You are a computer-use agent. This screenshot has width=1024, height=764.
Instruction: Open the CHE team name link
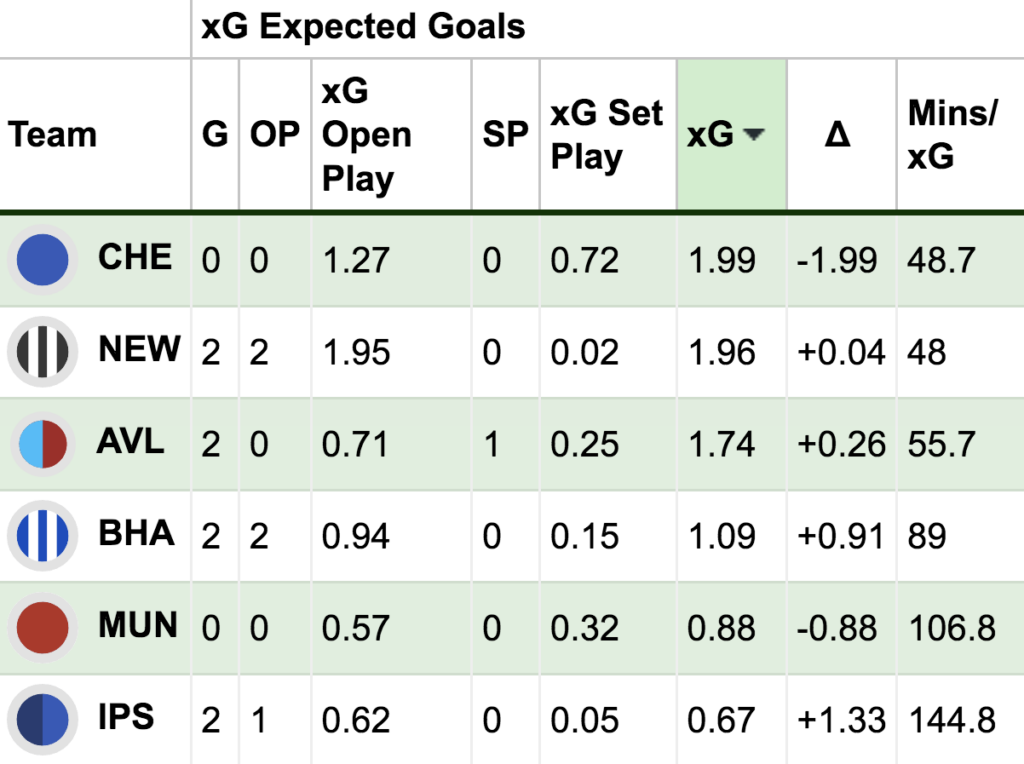(135, 257)
